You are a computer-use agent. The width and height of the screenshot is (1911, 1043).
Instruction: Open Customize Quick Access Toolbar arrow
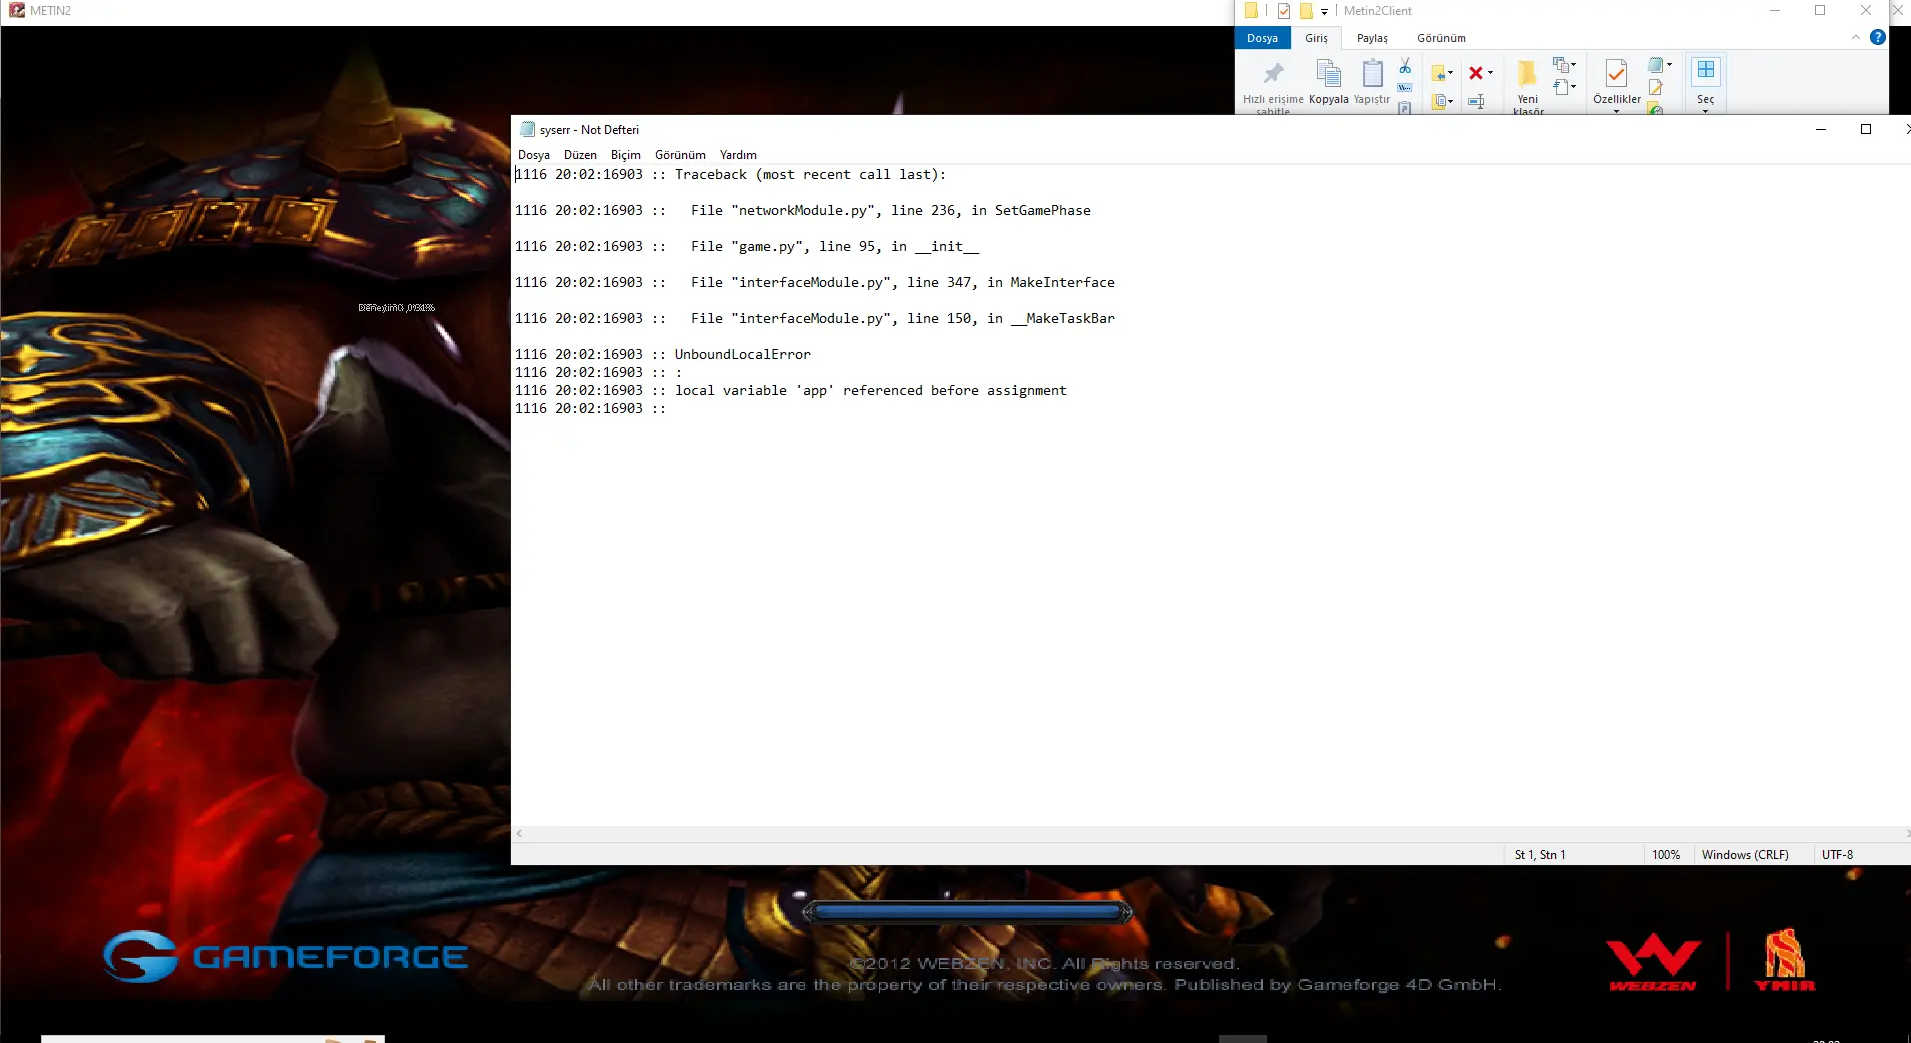[1324, 12]
